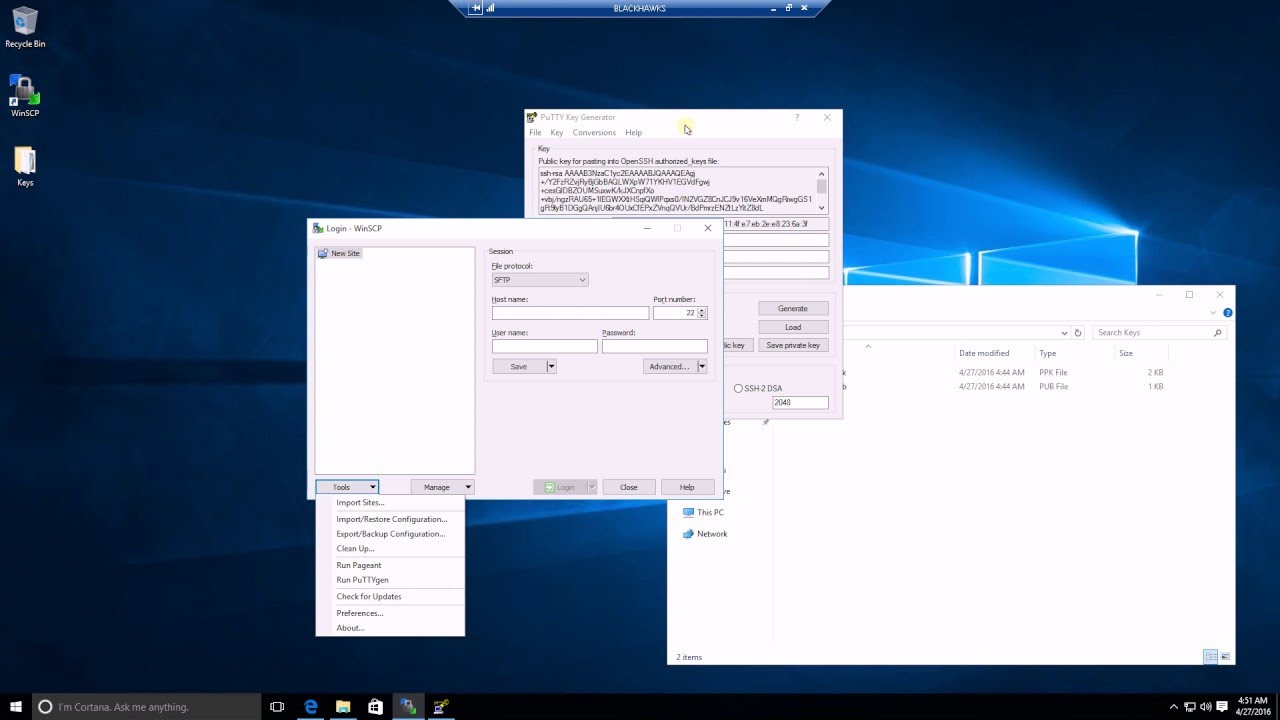Open About... from Tools menu
The height and width of the screenshot is (720, 1280).
click(x=390, y=628)
